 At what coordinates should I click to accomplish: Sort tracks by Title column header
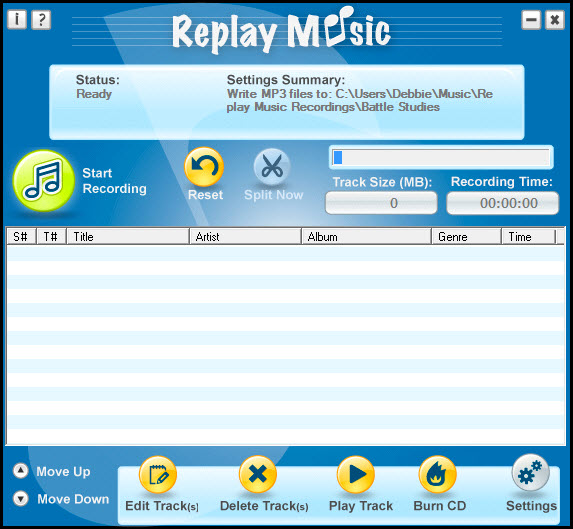click(x=128, y=237)
